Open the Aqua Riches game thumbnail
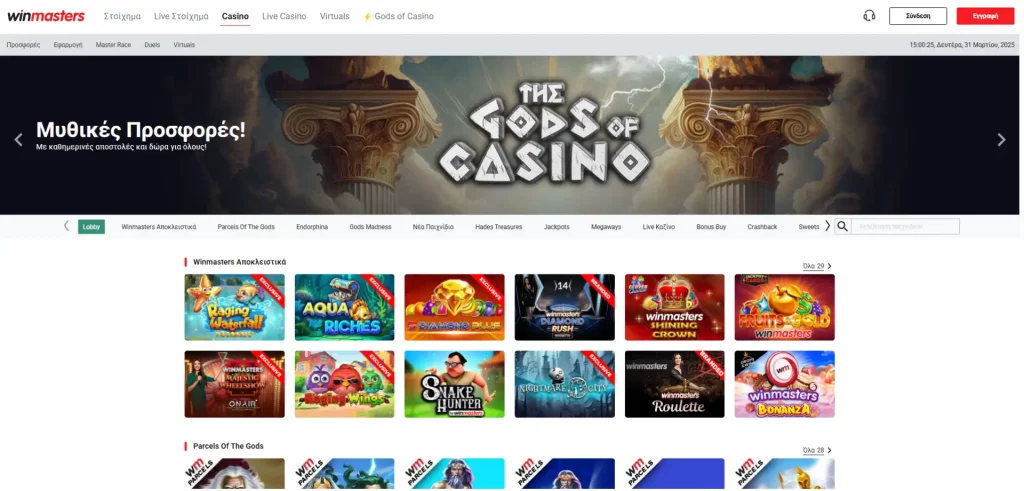The image size is (1024, 491). [x=344, y=307]
